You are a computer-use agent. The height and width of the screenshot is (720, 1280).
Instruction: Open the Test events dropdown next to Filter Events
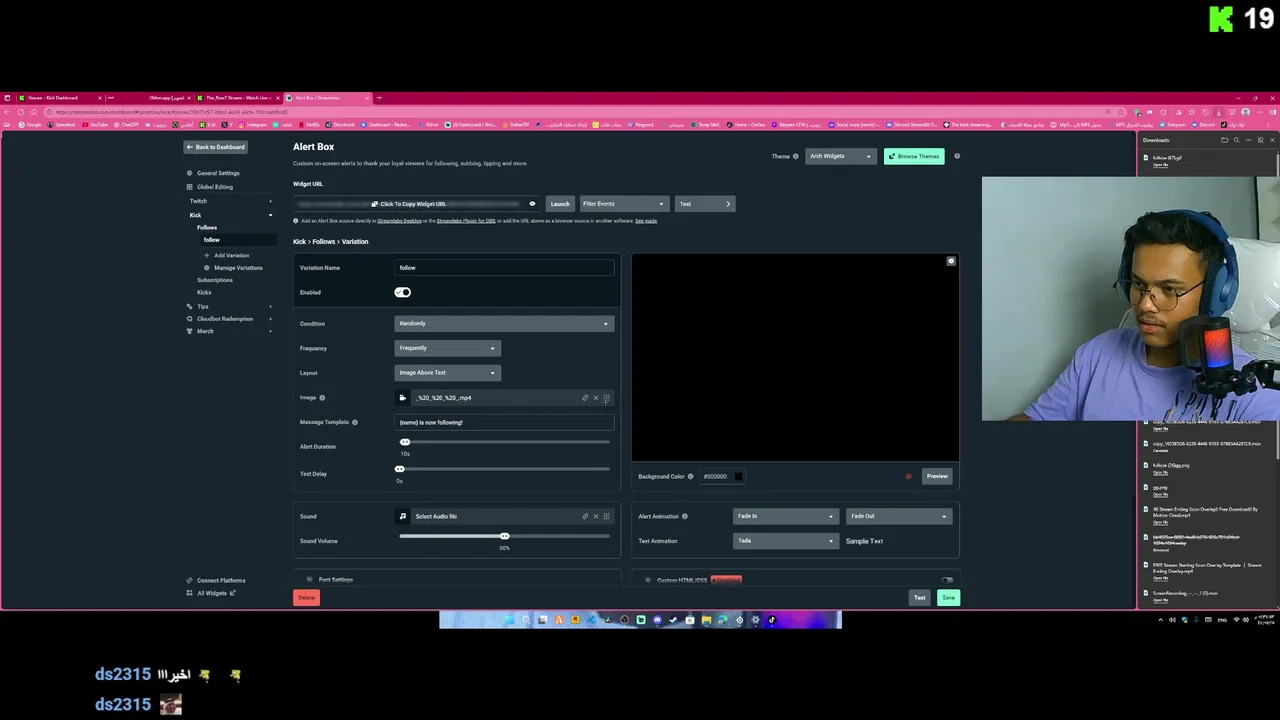(x=705, y=204)
